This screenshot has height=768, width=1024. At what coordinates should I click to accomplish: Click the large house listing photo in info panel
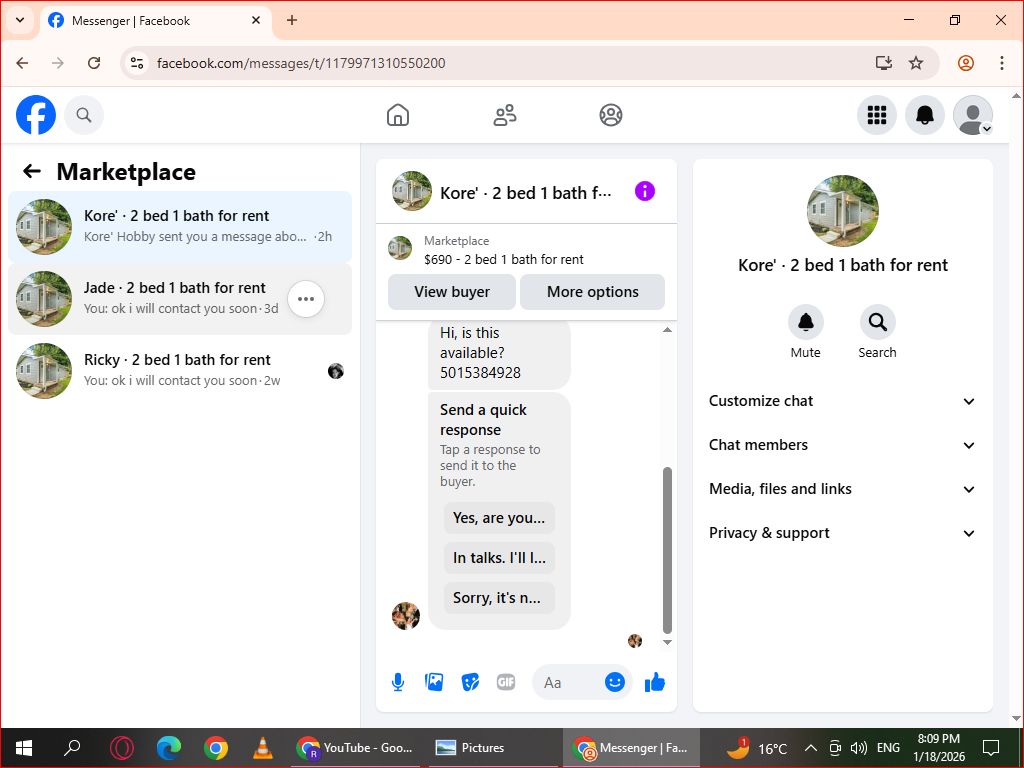pos(842,210)
